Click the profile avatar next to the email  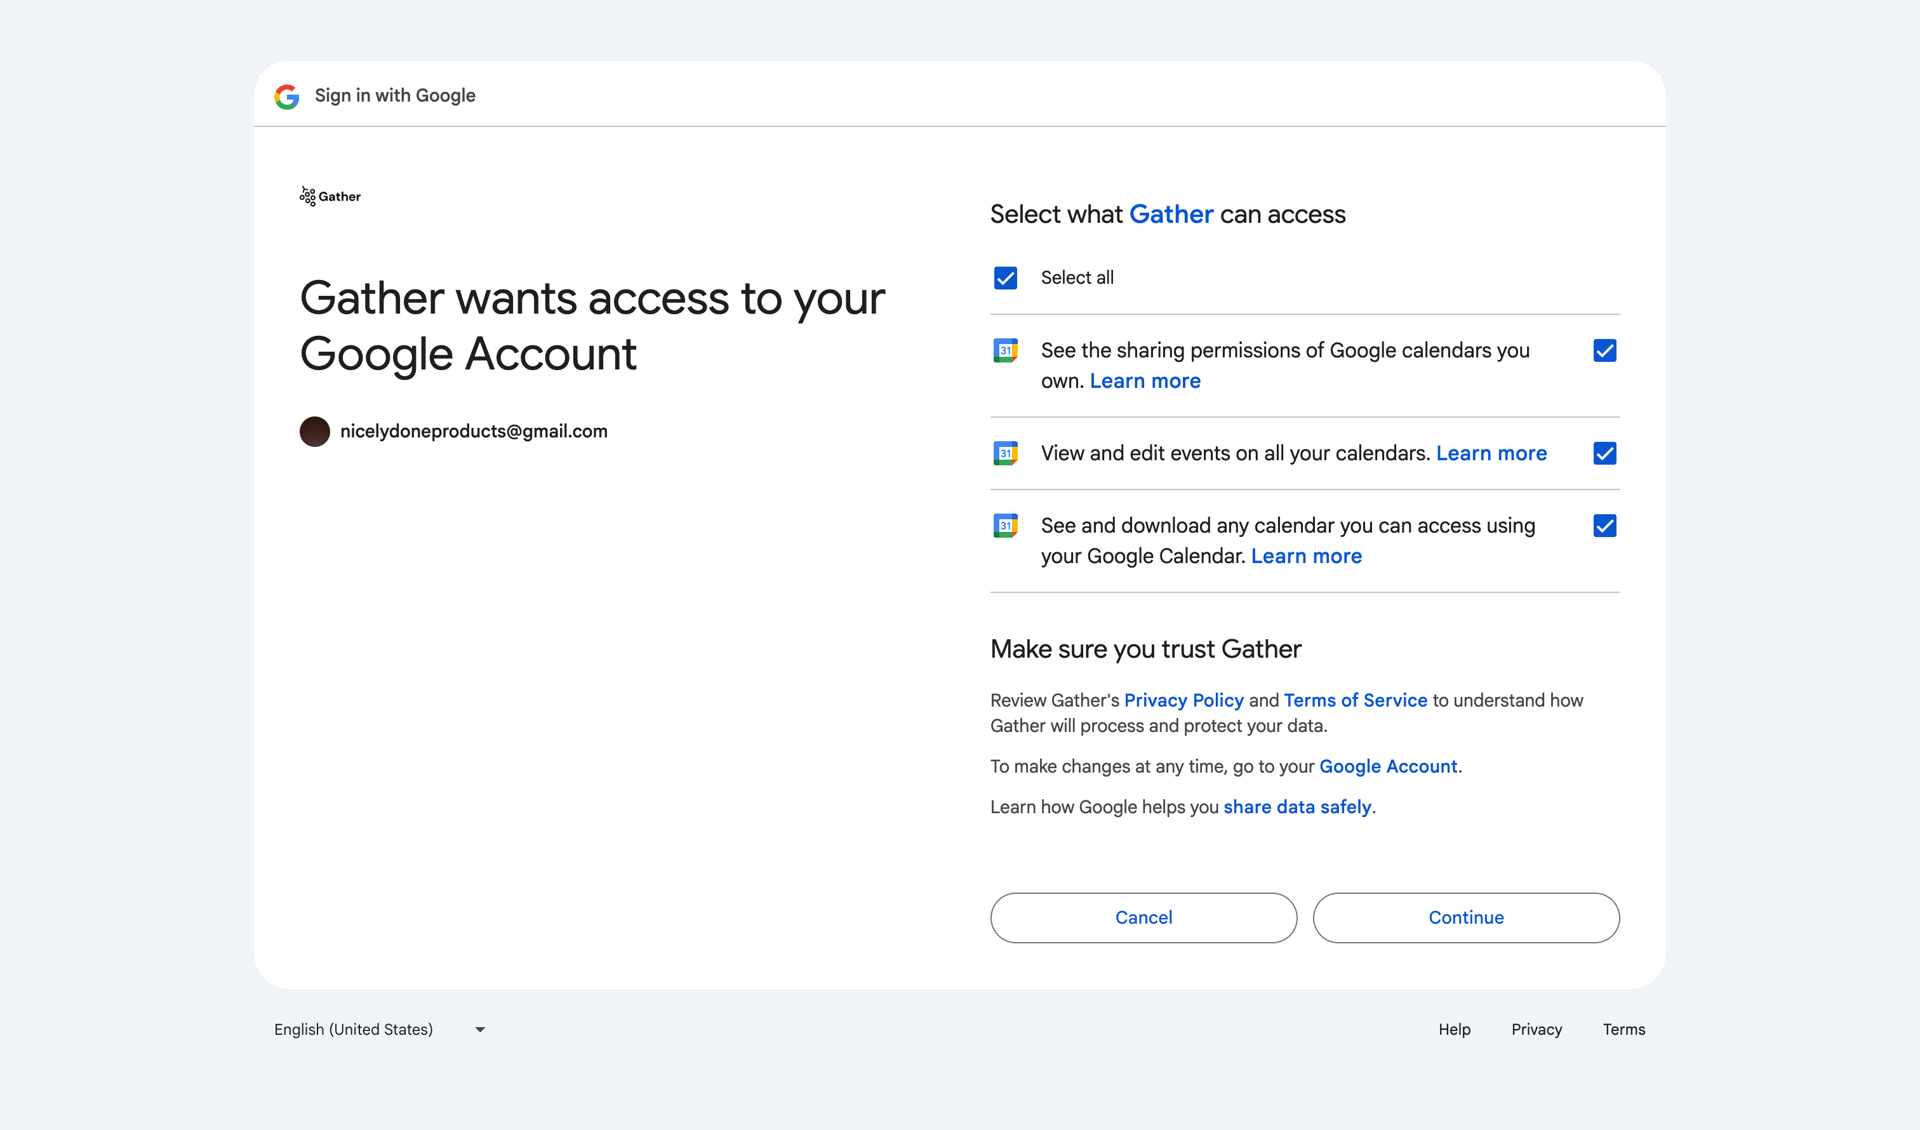coord(314,431)
